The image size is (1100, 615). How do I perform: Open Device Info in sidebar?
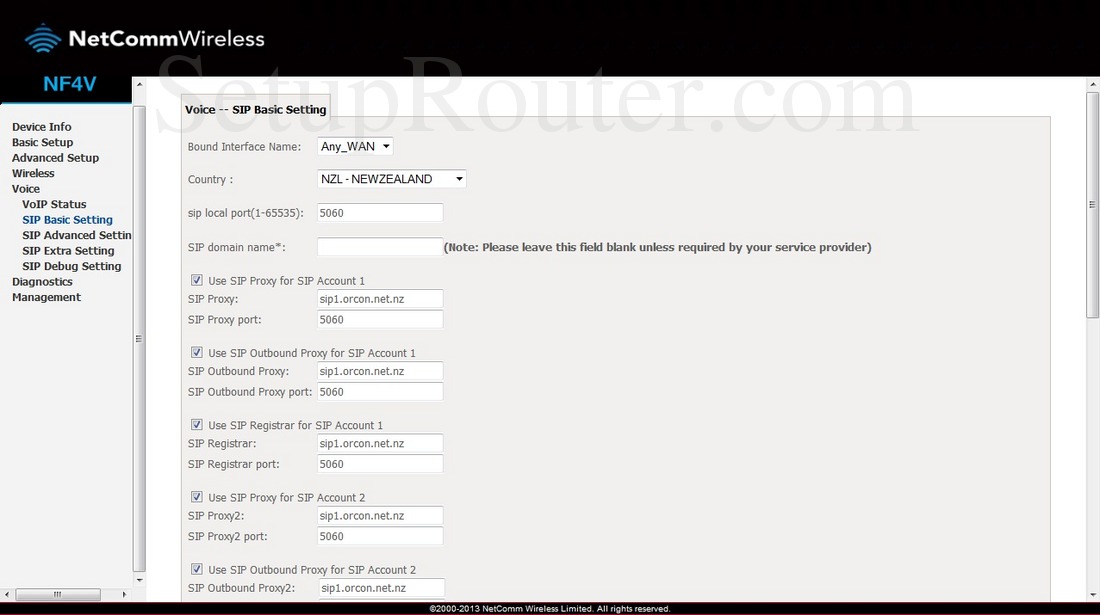click(x=41, y=127)
